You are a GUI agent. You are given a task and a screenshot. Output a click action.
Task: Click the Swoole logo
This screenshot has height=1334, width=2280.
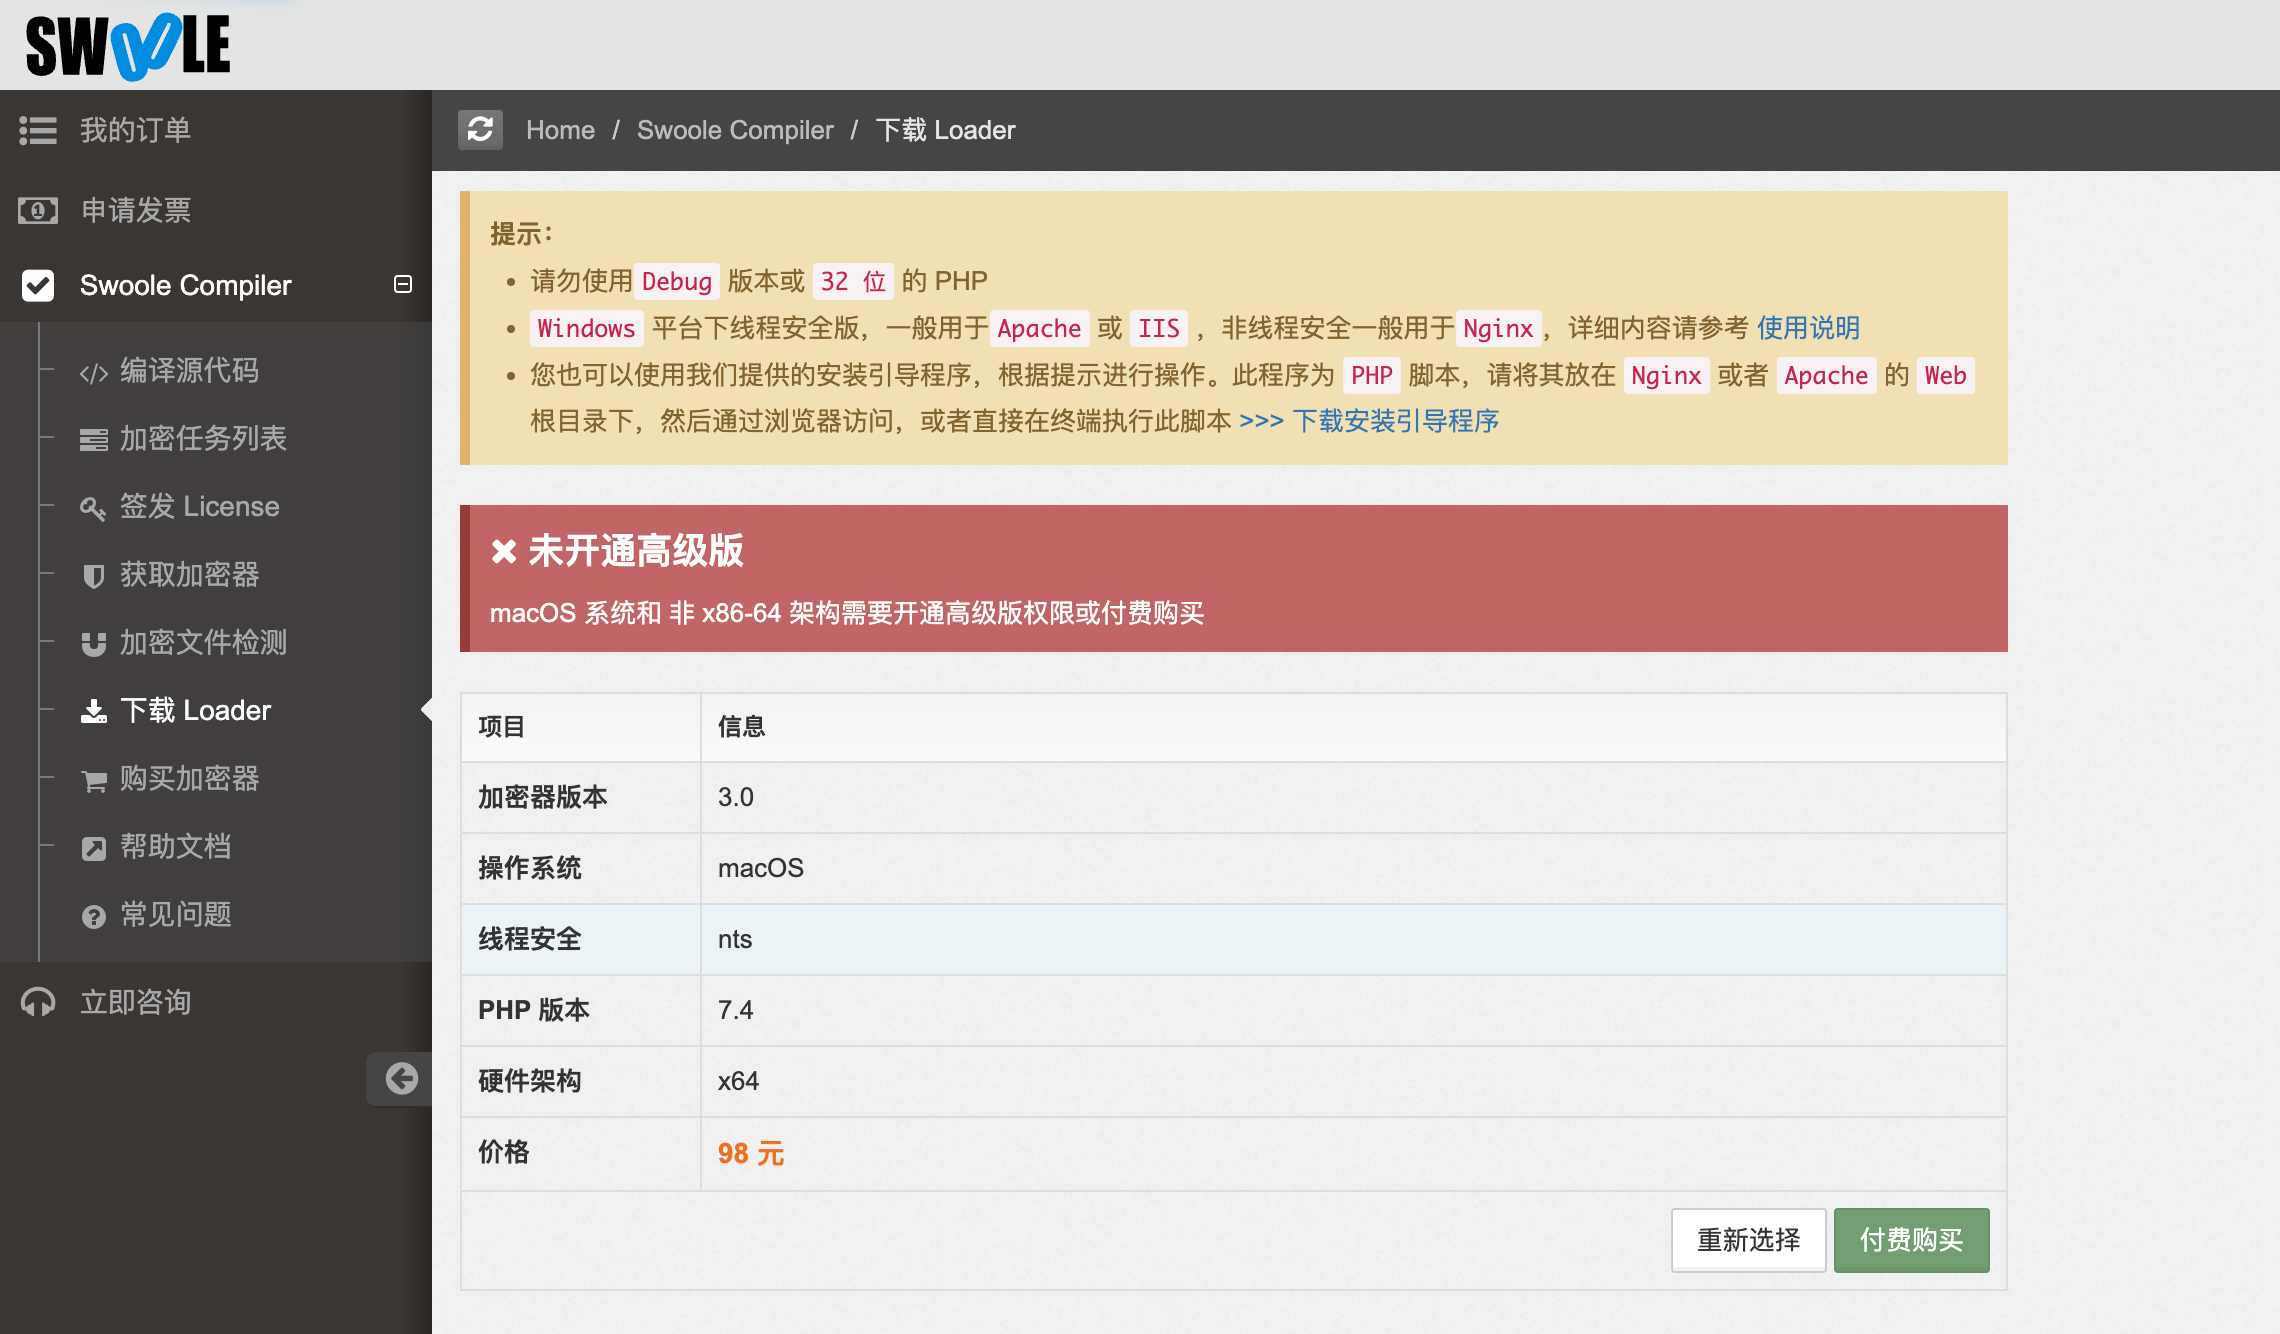tap(128, 46)
